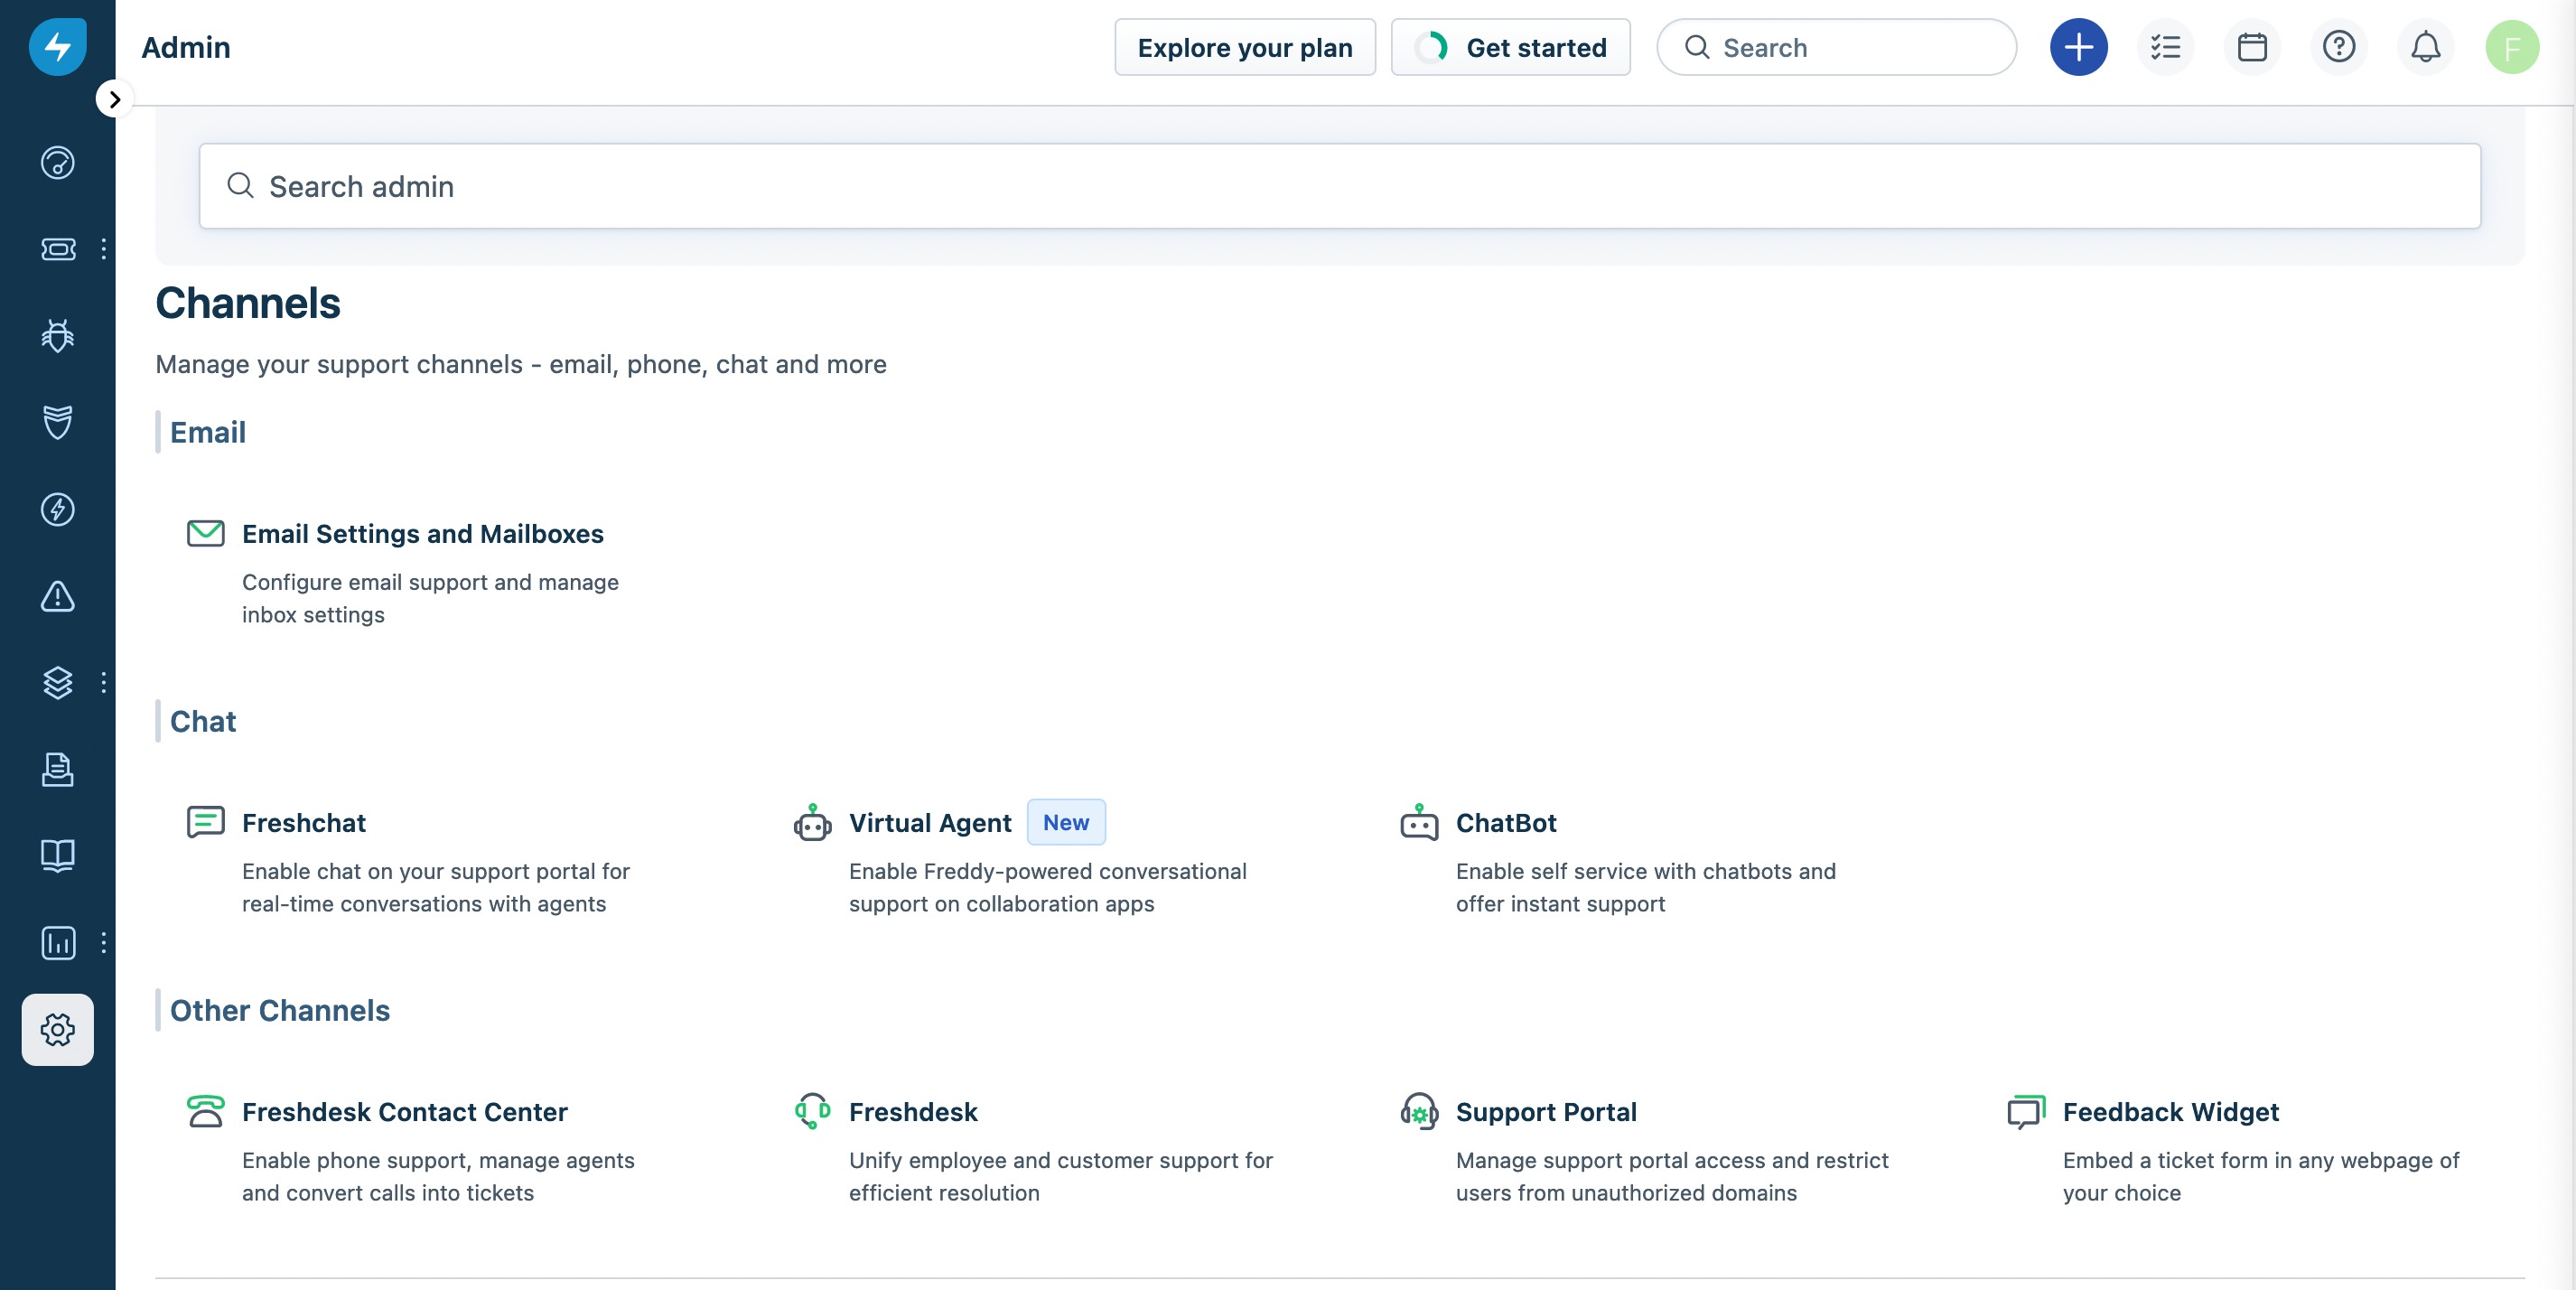Viewport: 2576px width, 1290px height.
Task: Open the Alerts warning triangle icon
Action: (57, 596)
